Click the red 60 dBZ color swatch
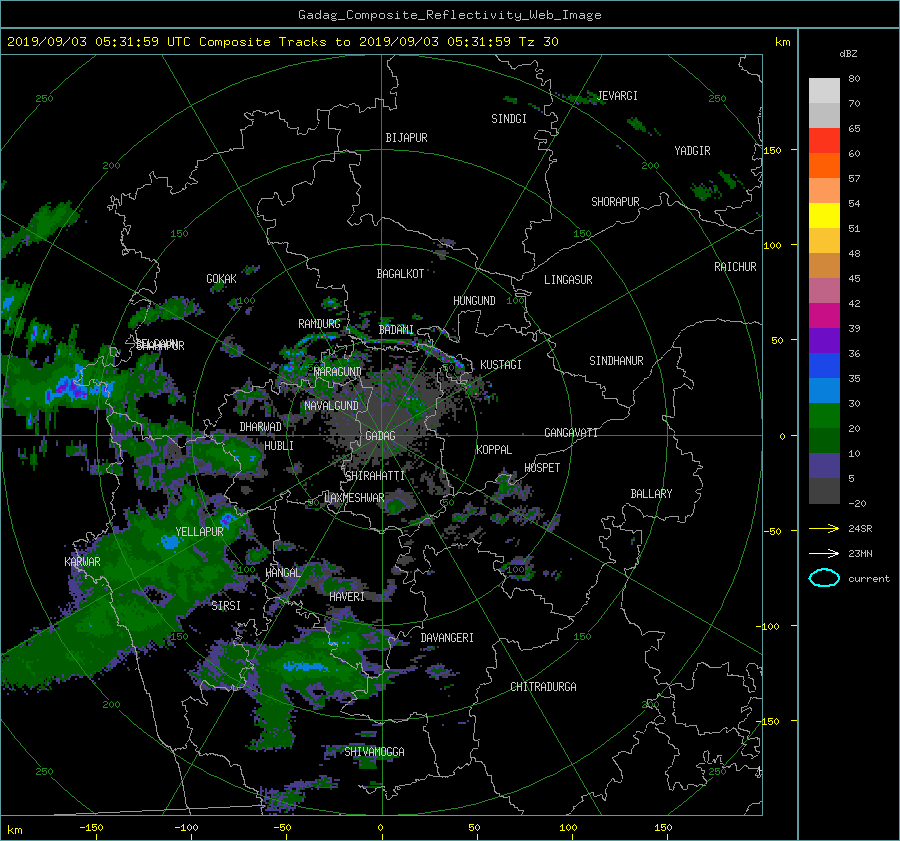This screenshot has width=900, height=841. point(824,141)
